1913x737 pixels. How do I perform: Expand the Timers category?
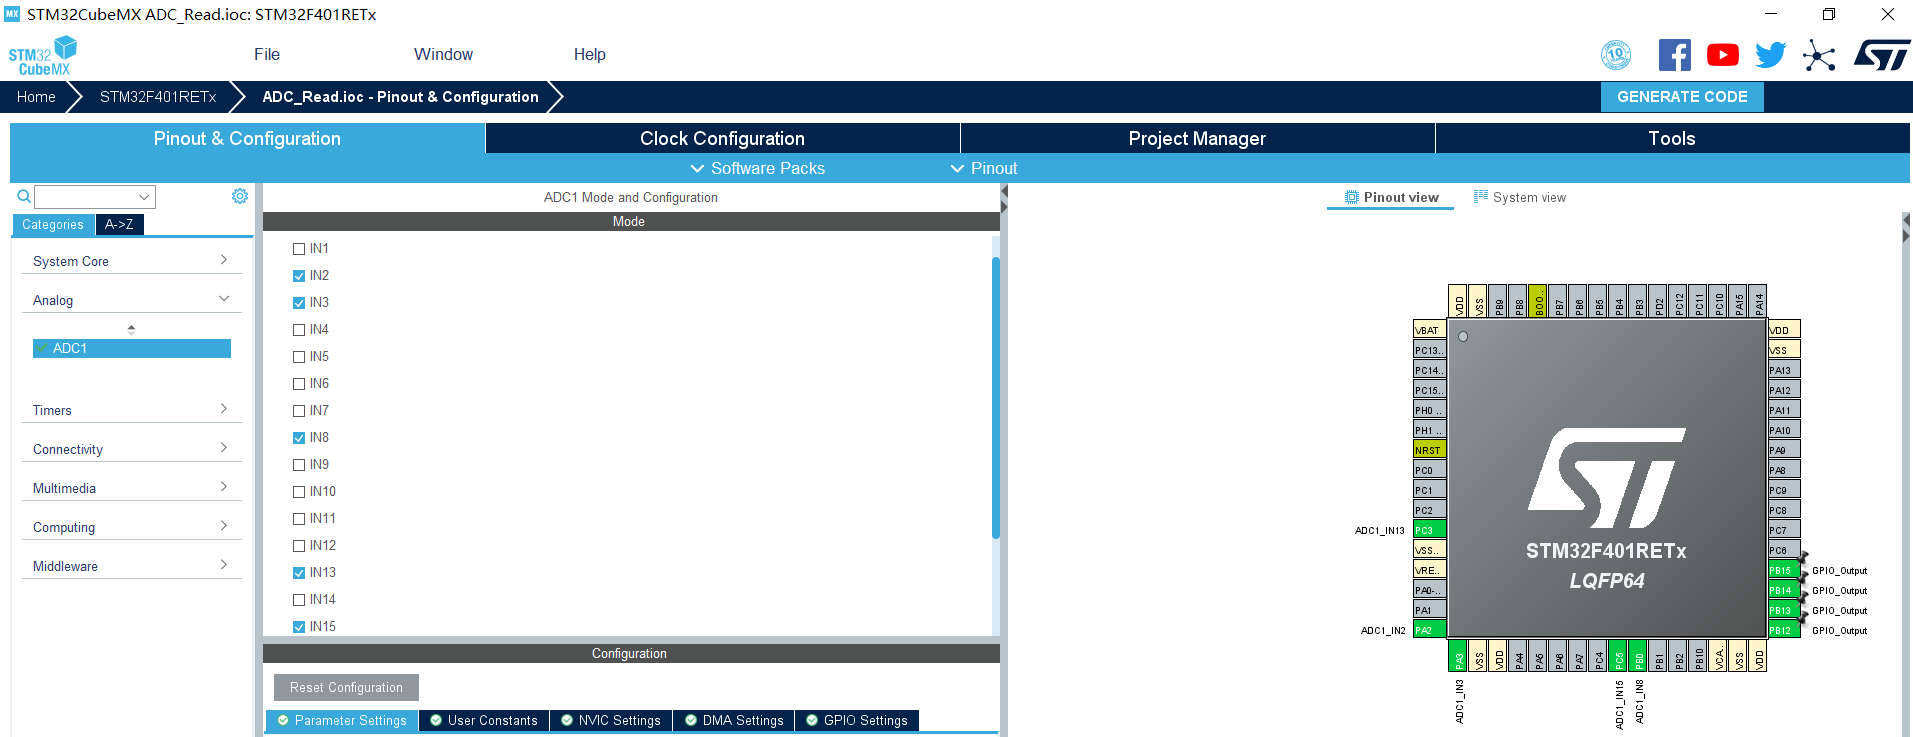131,410
